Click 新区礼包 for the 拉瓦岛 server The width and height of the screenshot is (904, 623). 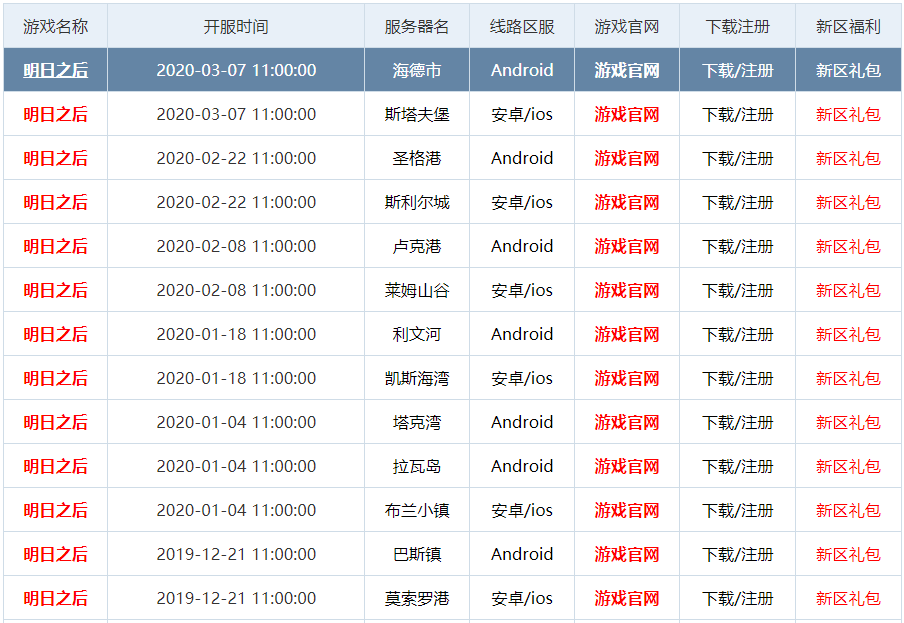pos(848,466)
